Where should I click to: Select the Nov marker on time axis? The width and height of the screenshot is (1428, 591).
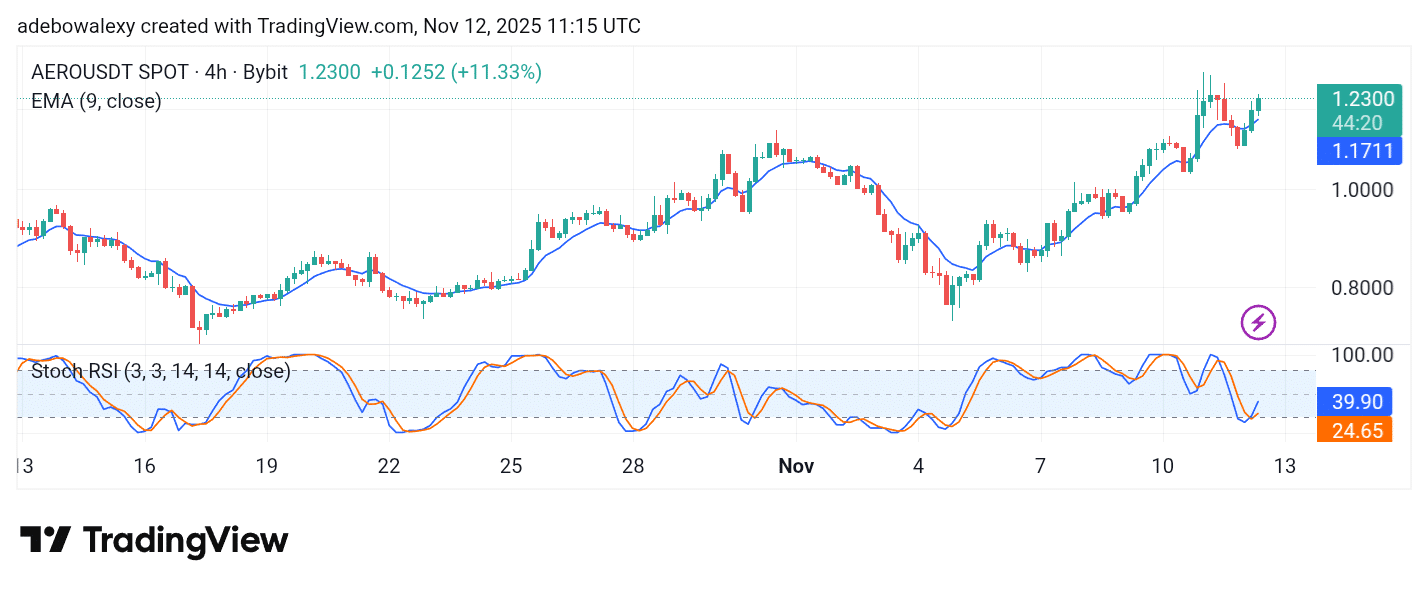pos(796,466)
